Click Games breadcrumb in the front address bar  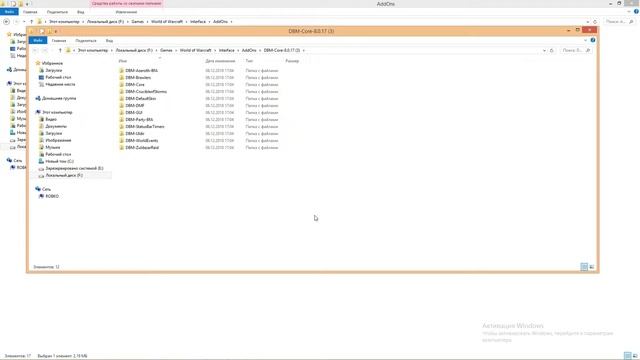166,50
